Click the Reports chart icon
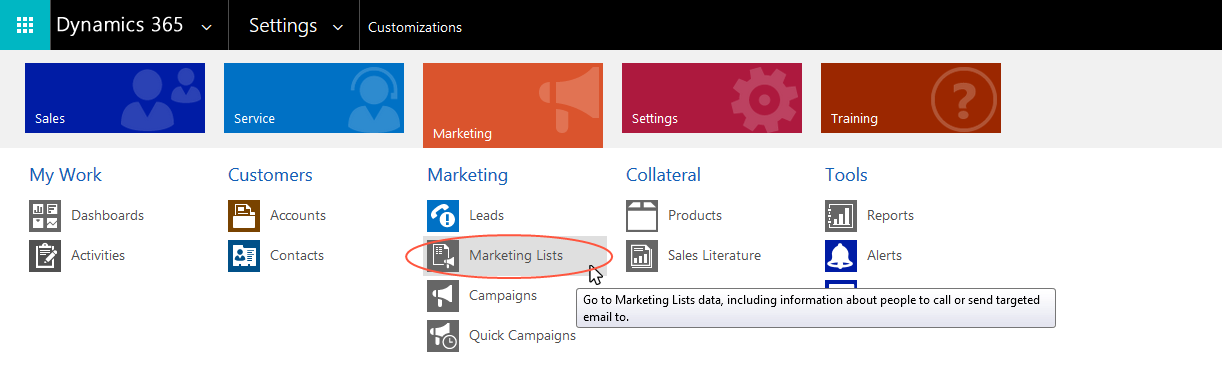The height and width of the screenshot is (374, 1222). (x=841, y=216)
